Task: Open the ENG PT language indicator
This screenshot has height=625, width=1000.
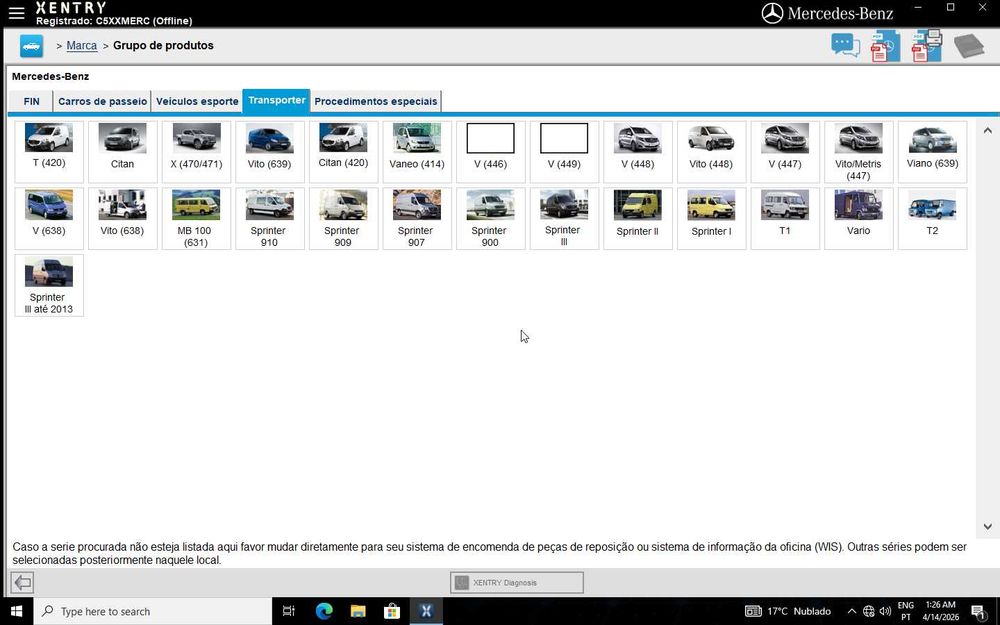Action: tap(906, 611)
